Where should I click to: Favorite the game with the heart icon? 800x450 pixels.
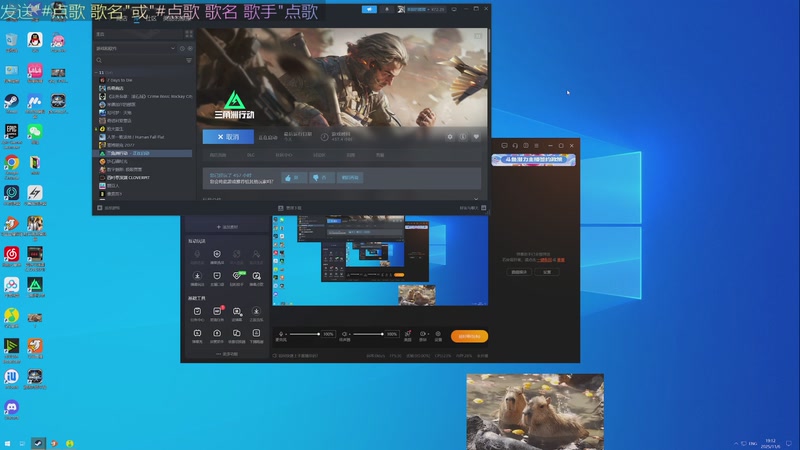tap(476, 137)
